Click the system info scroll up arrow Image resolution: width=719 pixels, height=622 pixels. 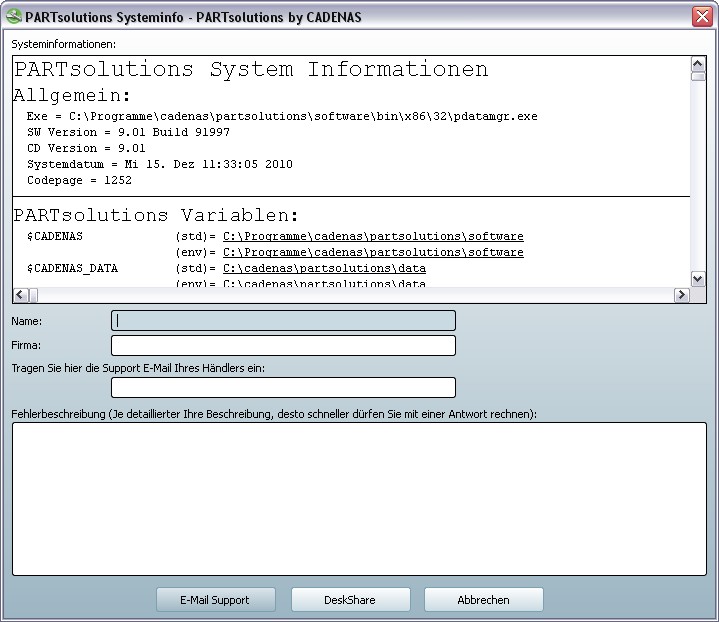click(697, 64)
